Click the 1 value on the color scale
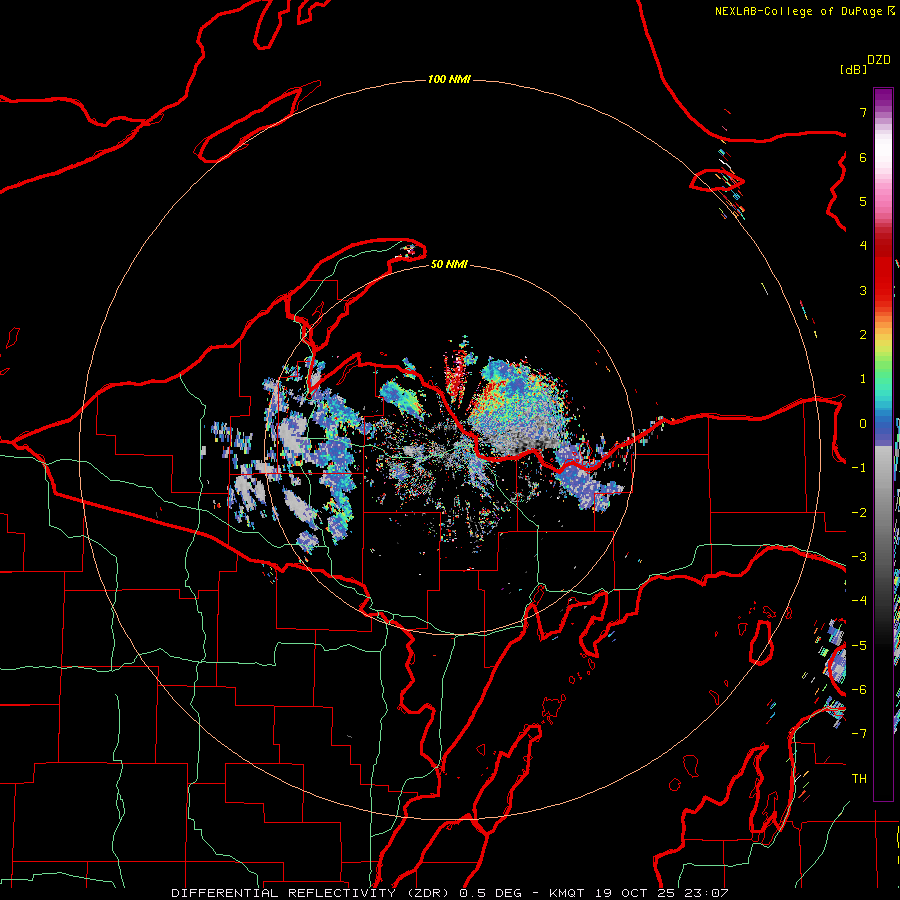Image resolution: width=900 pixels, height=900 pixels. click(863, 379)
